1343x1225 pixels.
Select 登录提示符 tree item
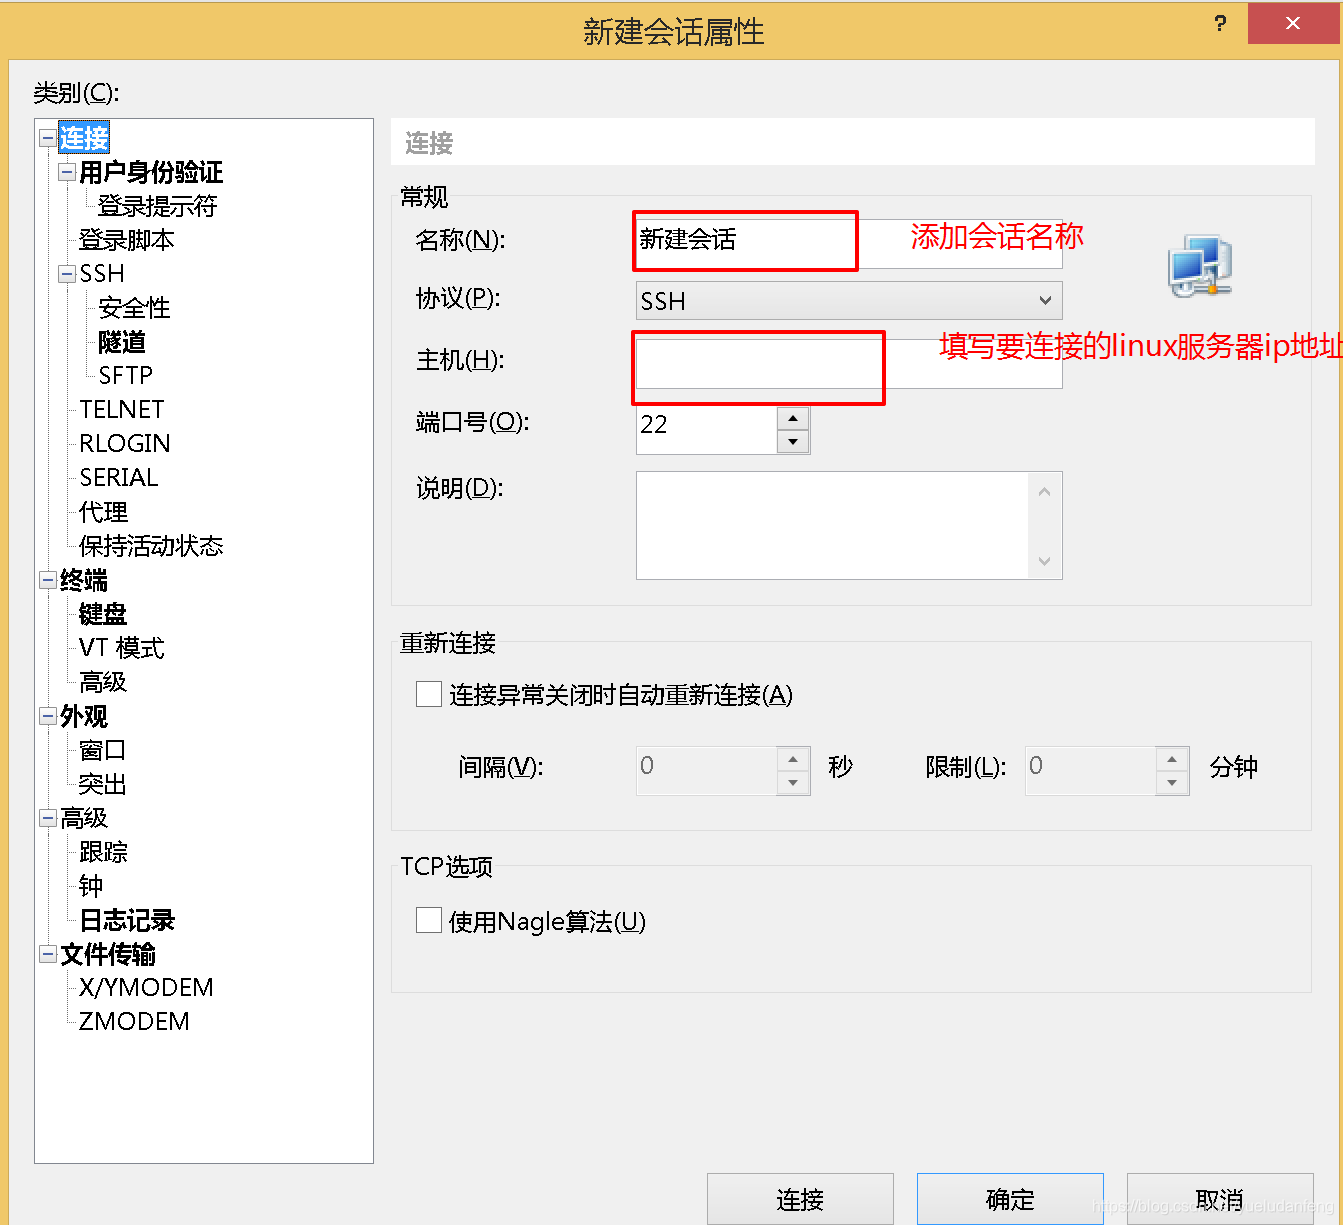157,206
